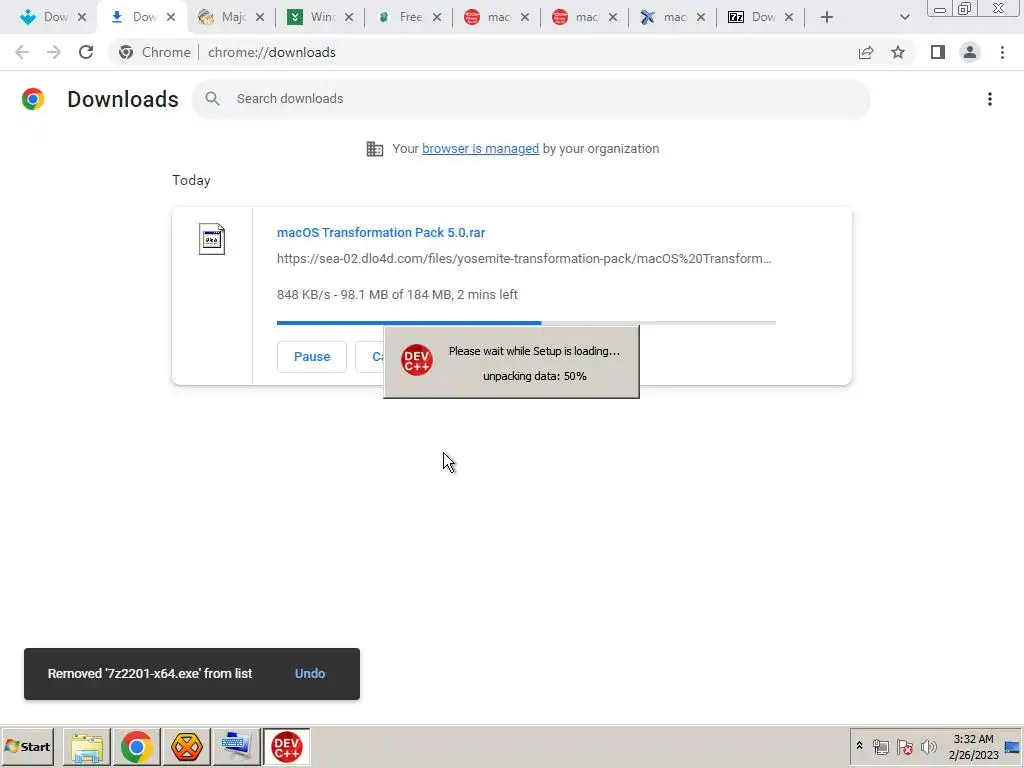Open the profile avatar menu
The image size is (1024, 768).
[970, 52]
